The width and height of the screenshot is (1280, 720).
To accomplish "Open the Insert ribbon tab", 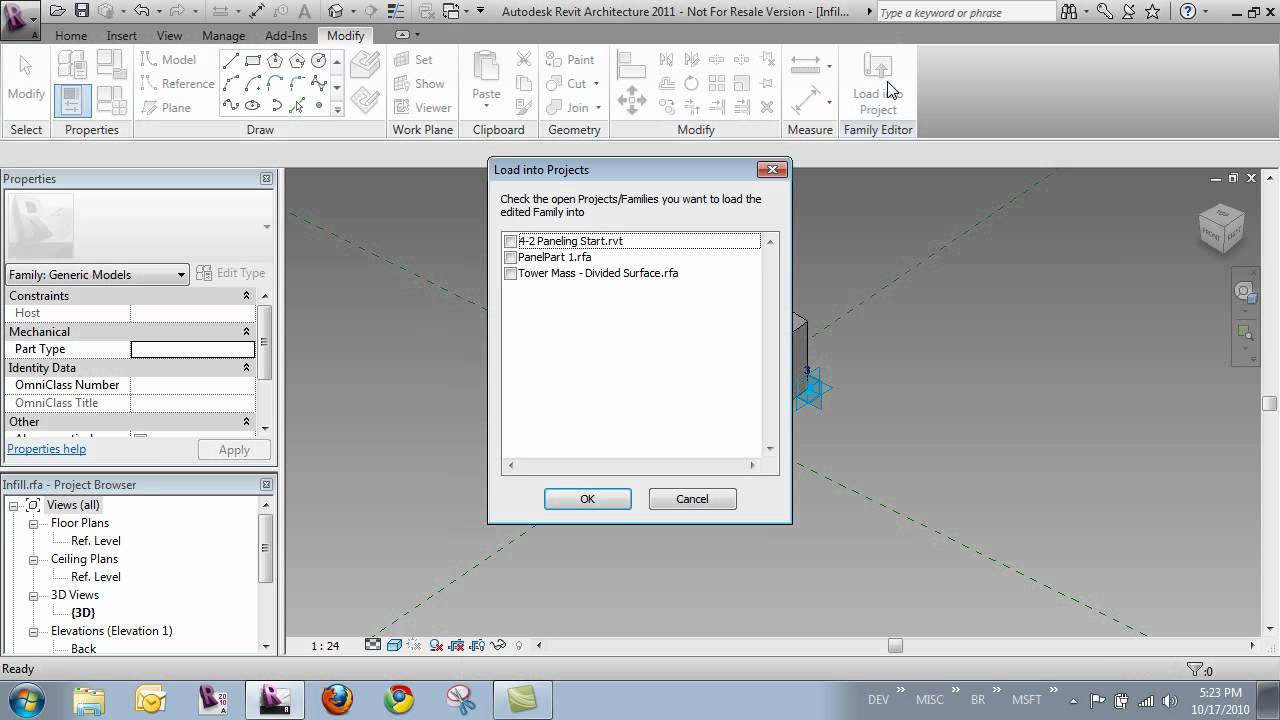I will pyautogui.click(x=121, y=35).
